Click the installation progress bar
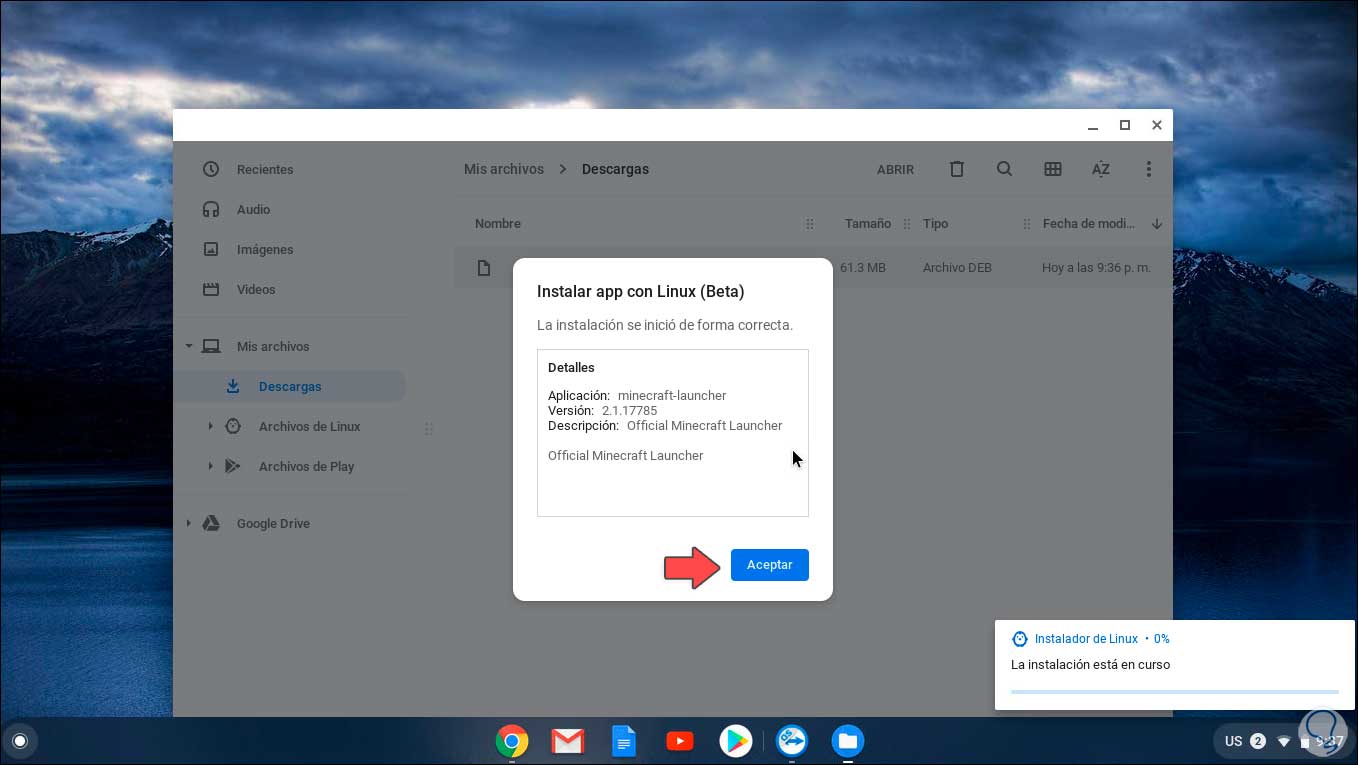The image size is (1358, 765). tap(1174, 691)
